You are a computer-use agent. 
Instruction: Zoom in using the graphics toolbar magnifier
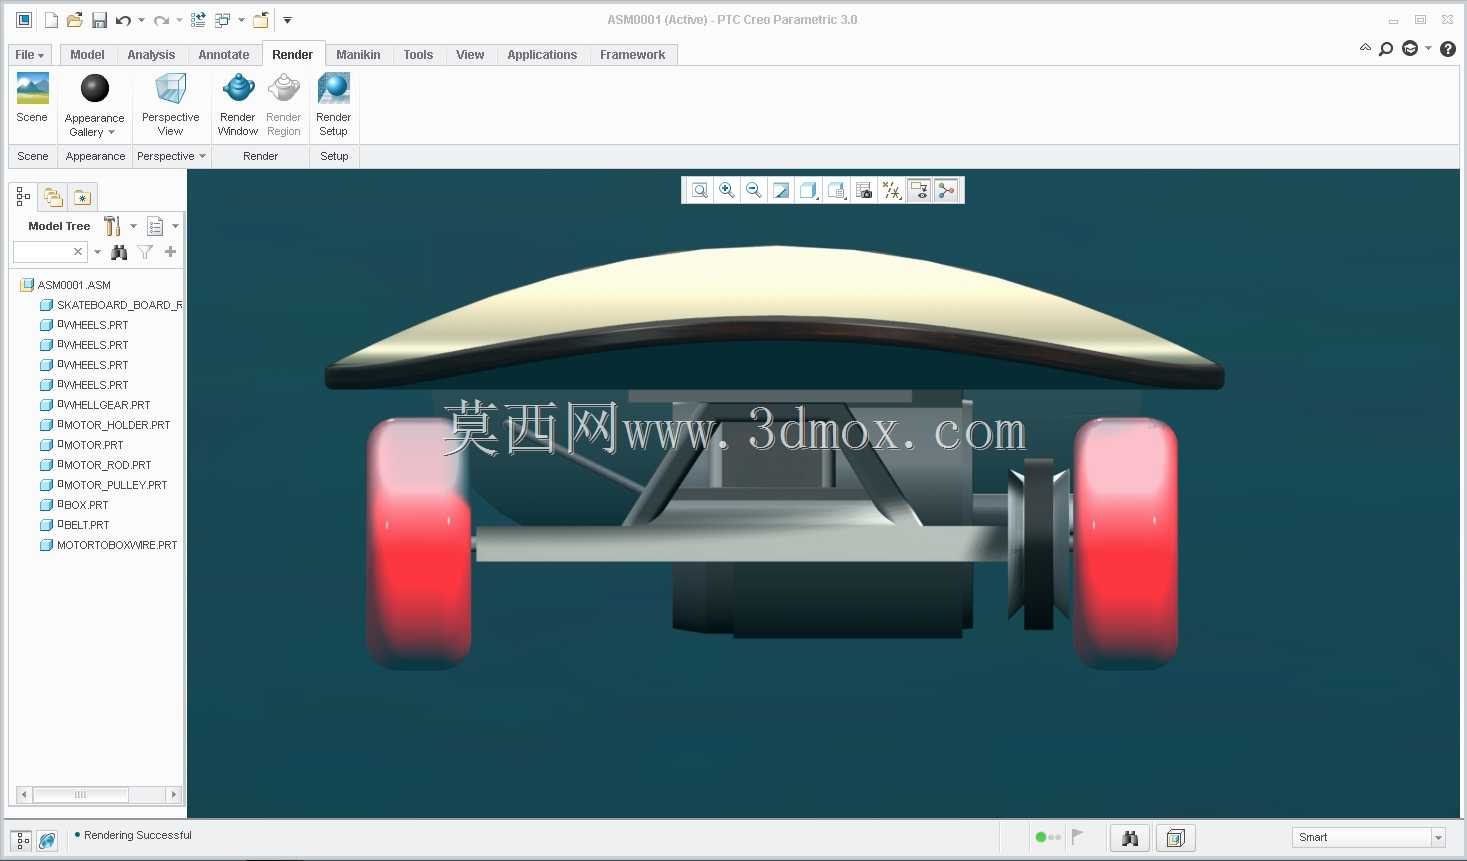point(727,190)
